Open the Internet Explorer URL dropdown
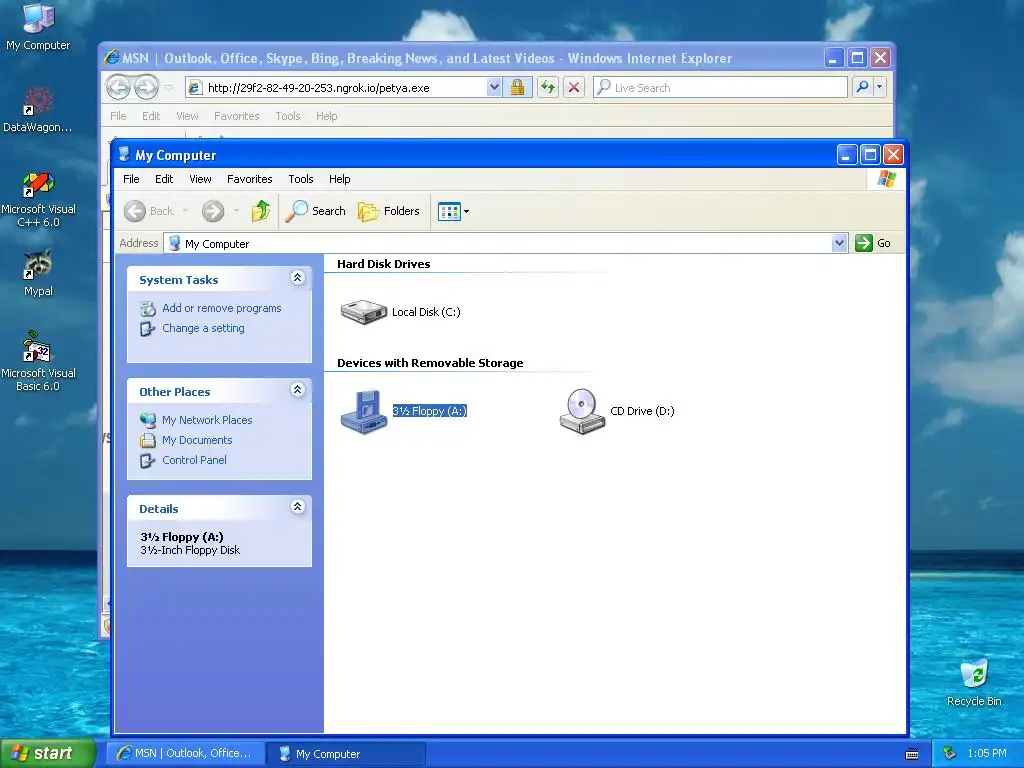Screen dimensions: 1024x768 [x=494, y=88]
